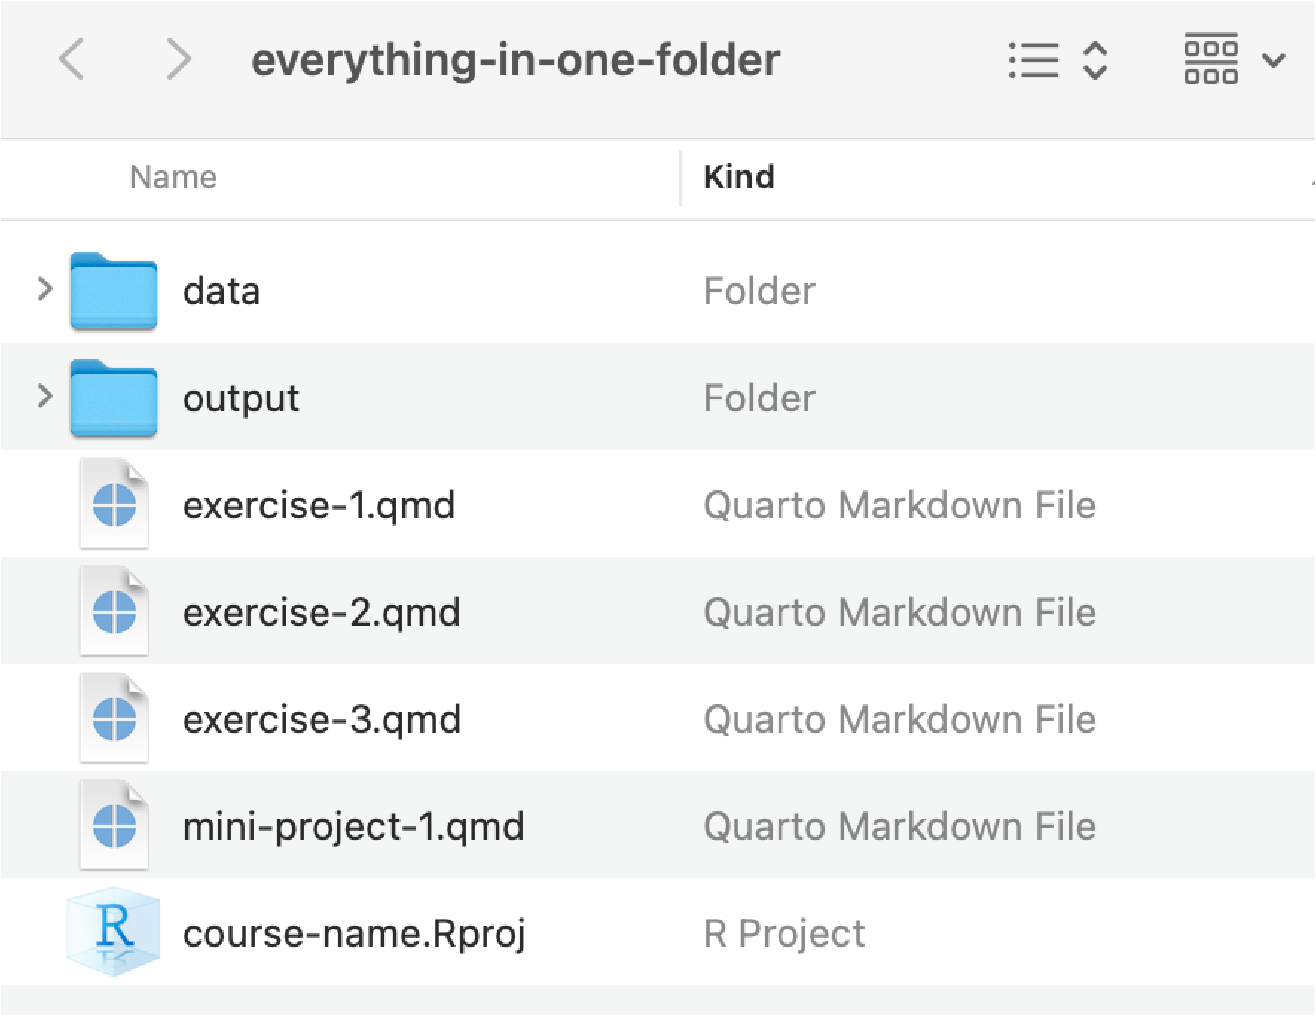Screen dimensions: 1316x1016
Task: Sort by the Kind column header
Action: 739,177
